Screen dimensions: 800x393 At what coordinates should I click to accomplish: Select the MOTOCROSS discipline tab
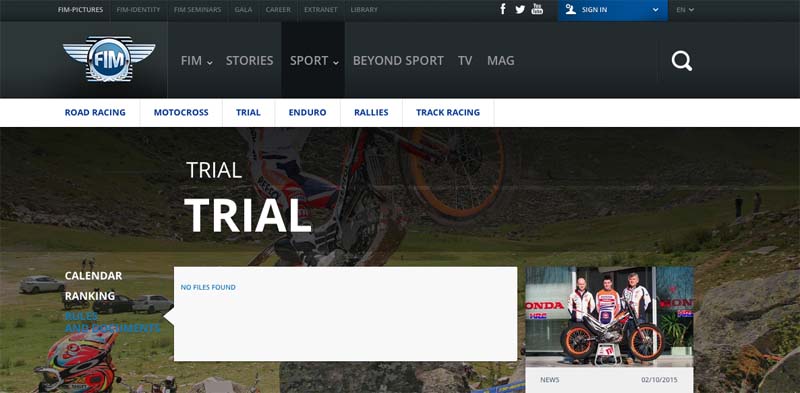pyautogui.click(x=181, y=113)
